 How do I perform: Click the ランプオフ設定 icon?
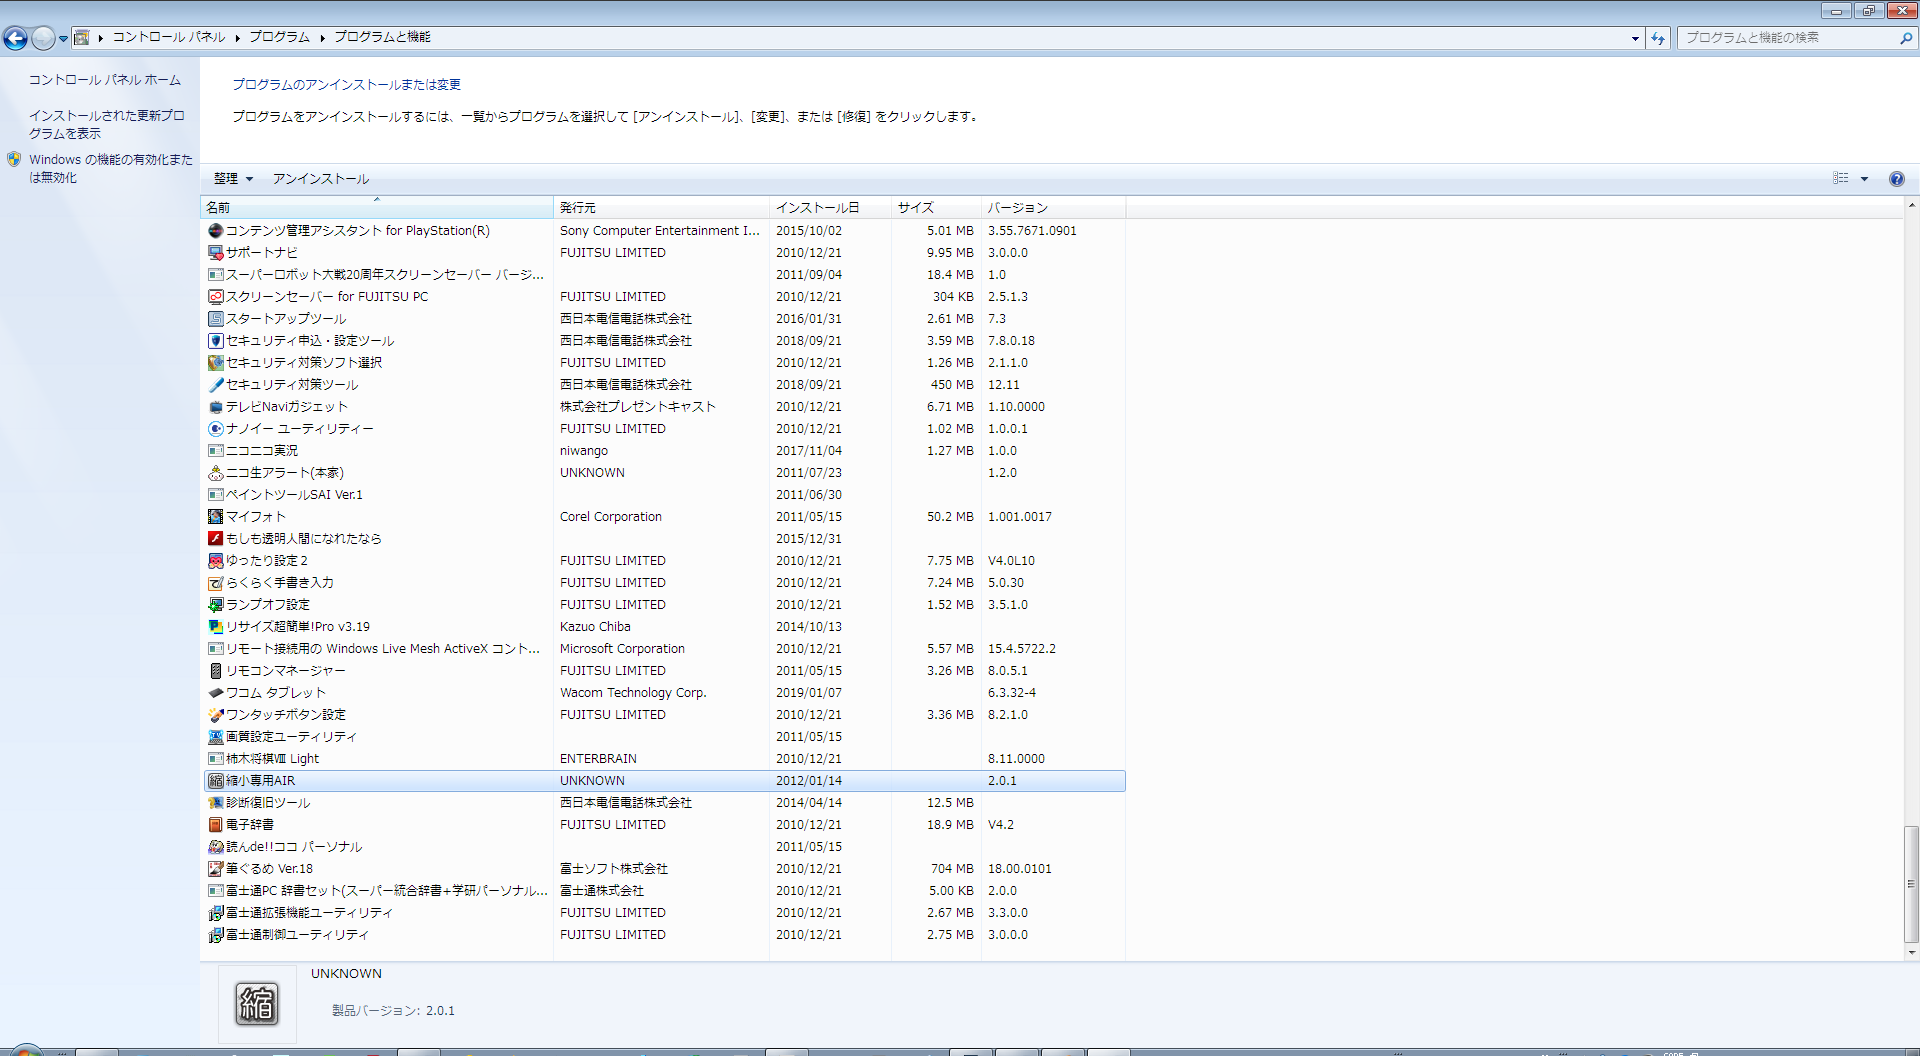tap(215, 605)
